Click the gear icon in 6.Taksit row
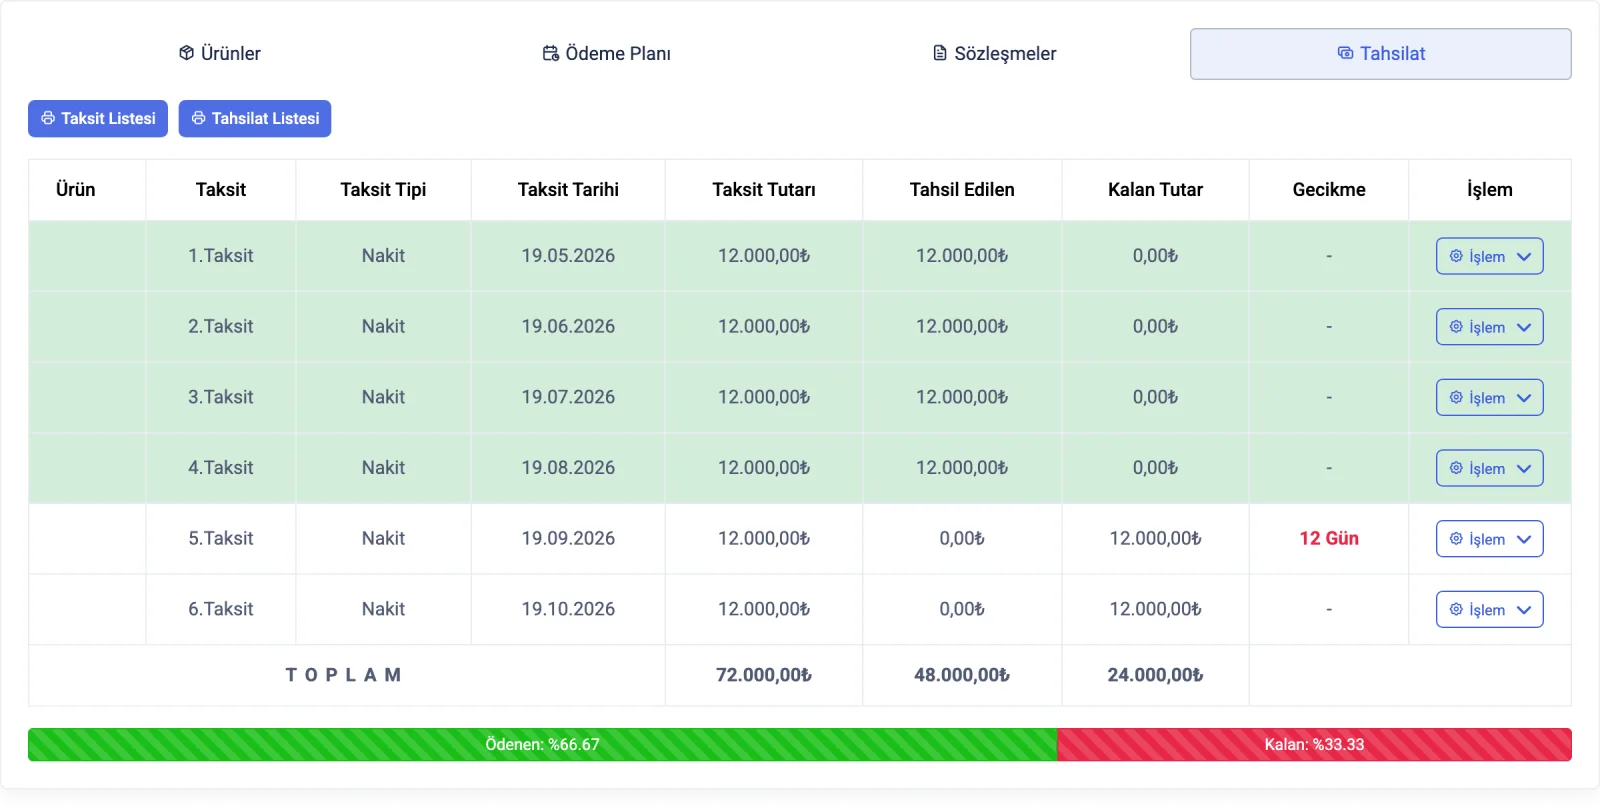 point(1456,609)
